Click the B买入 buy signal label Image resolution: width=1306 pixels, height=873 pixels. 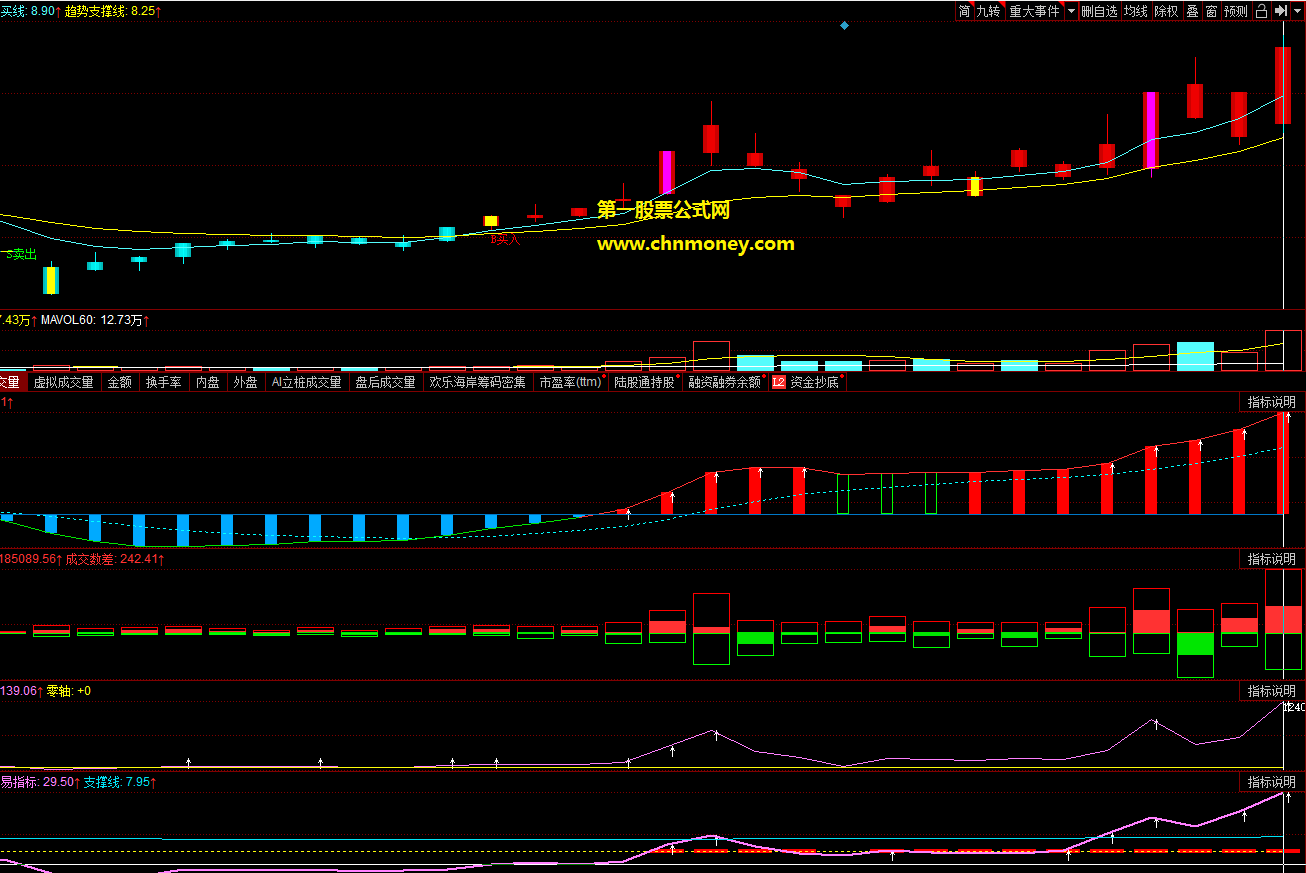click(x=505, y=239)
